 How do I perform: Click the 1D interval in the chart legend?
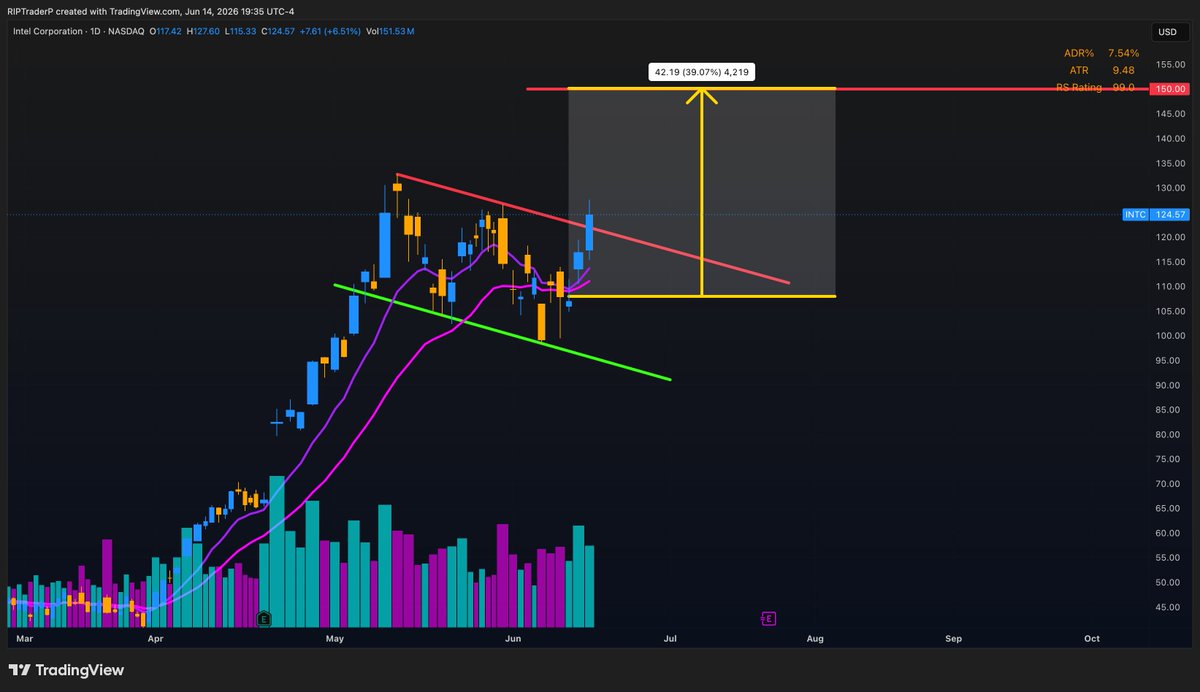96,32
